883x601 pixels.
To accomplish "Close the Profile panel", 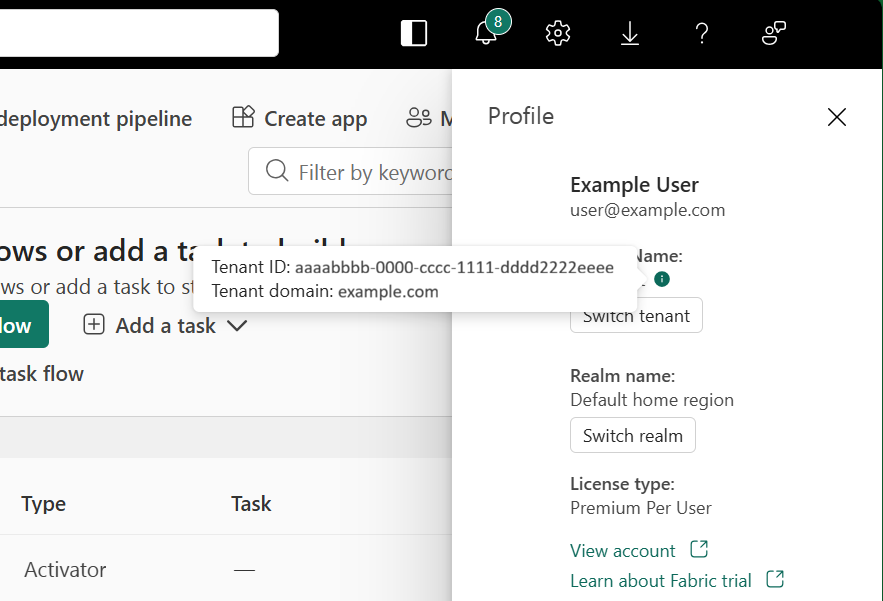I will 837,117.
